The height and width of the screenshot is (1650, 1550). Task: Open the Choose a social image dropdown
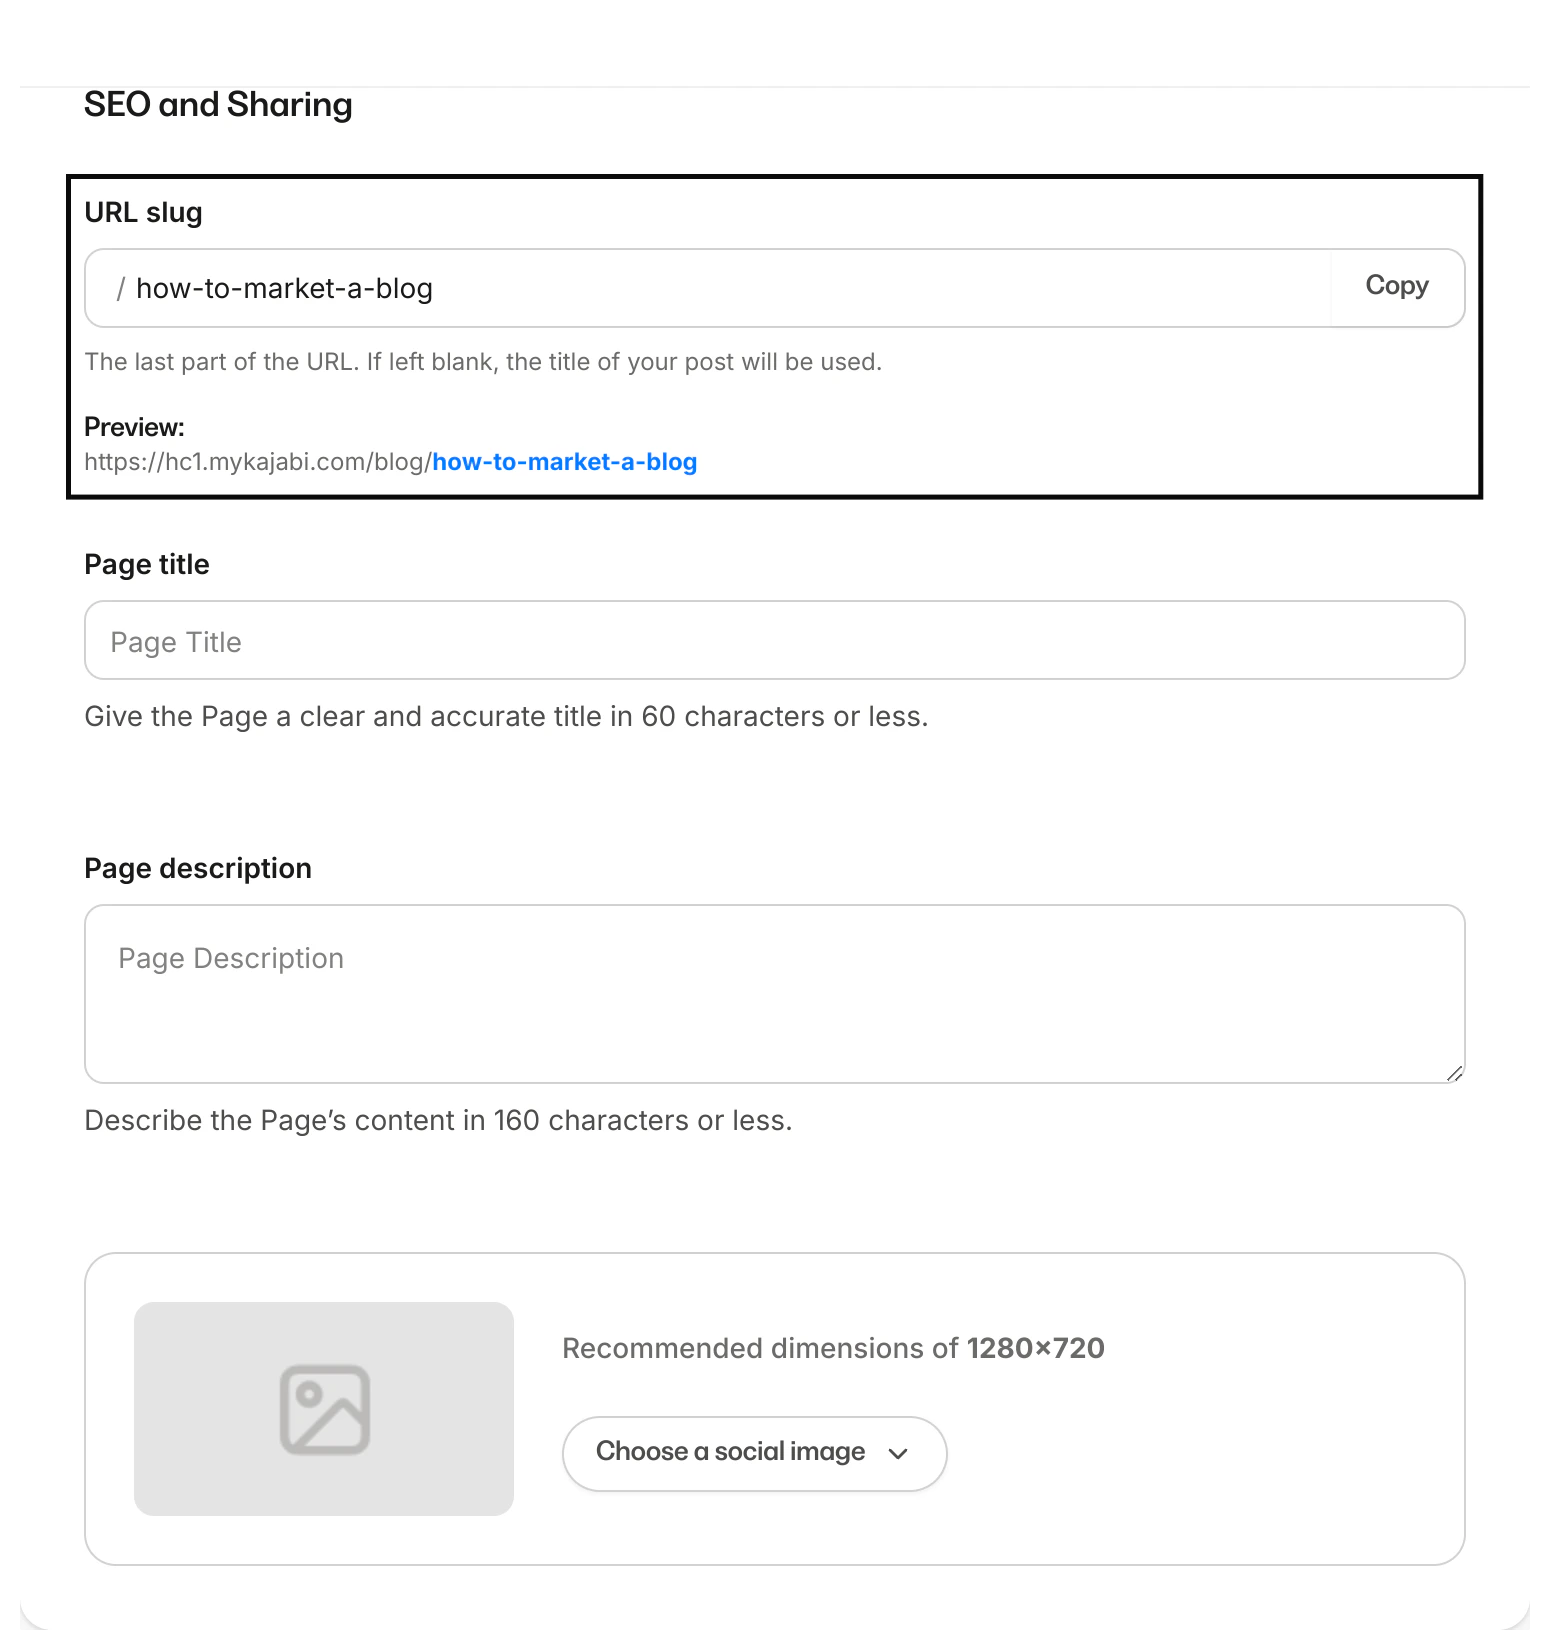point(754,1453)
